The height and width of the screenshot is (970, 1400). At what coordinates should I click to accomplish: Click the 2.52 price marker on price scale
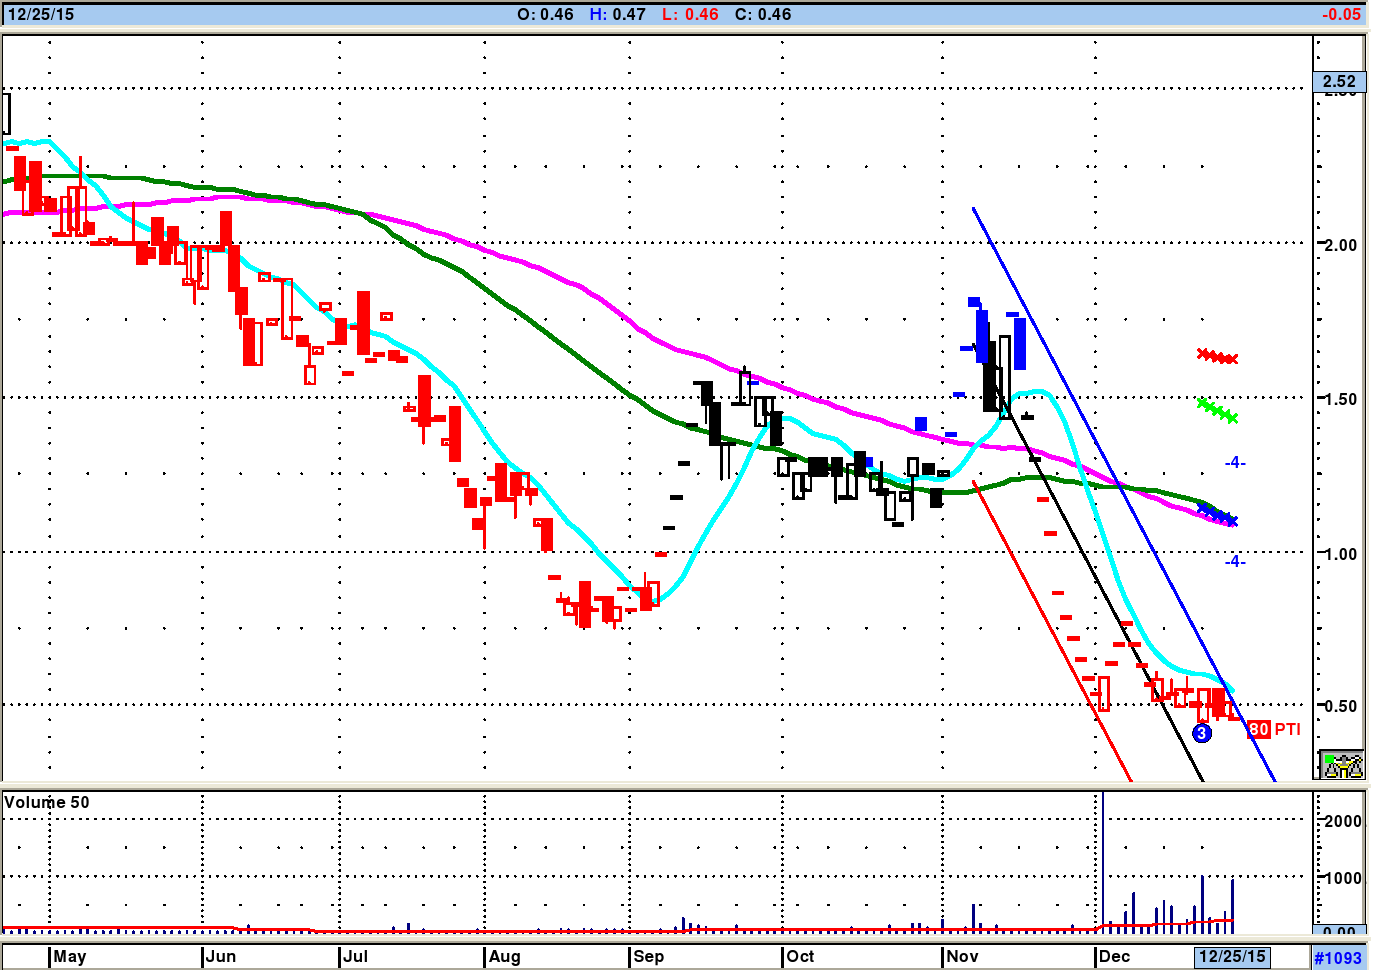pyautogui.click(x=1339, y=82)
